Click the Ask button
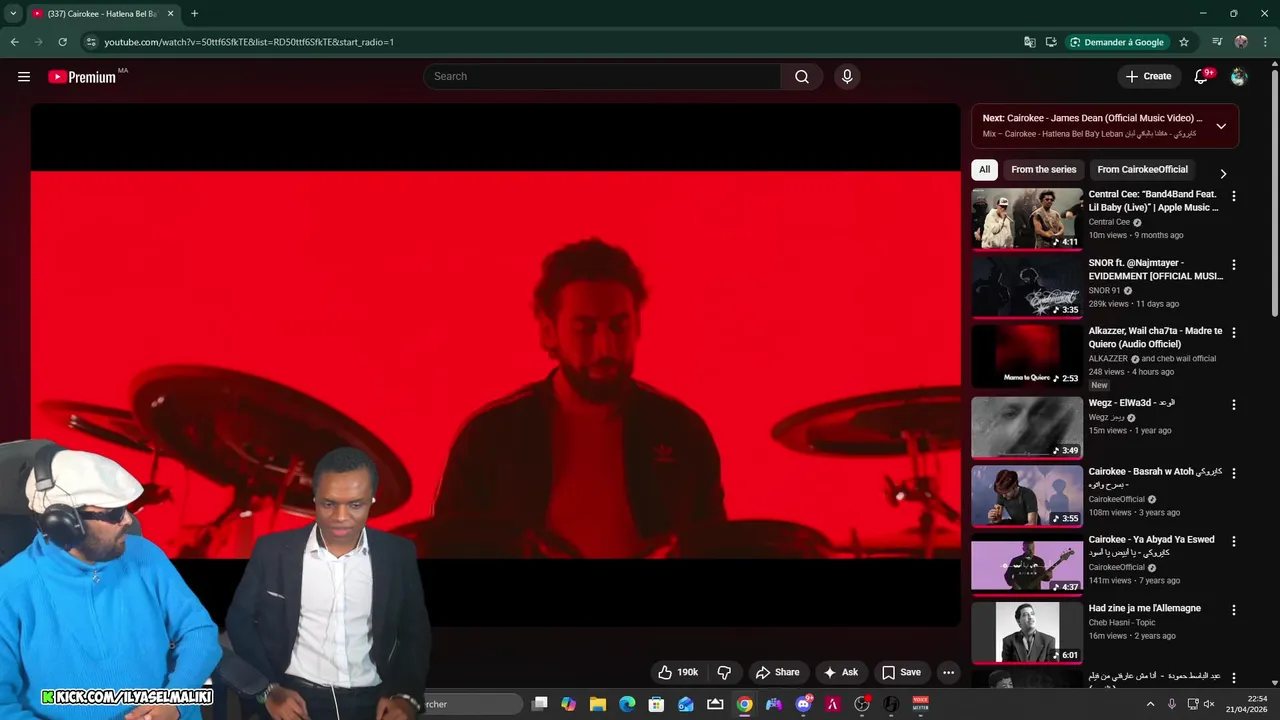 (840, 672)
